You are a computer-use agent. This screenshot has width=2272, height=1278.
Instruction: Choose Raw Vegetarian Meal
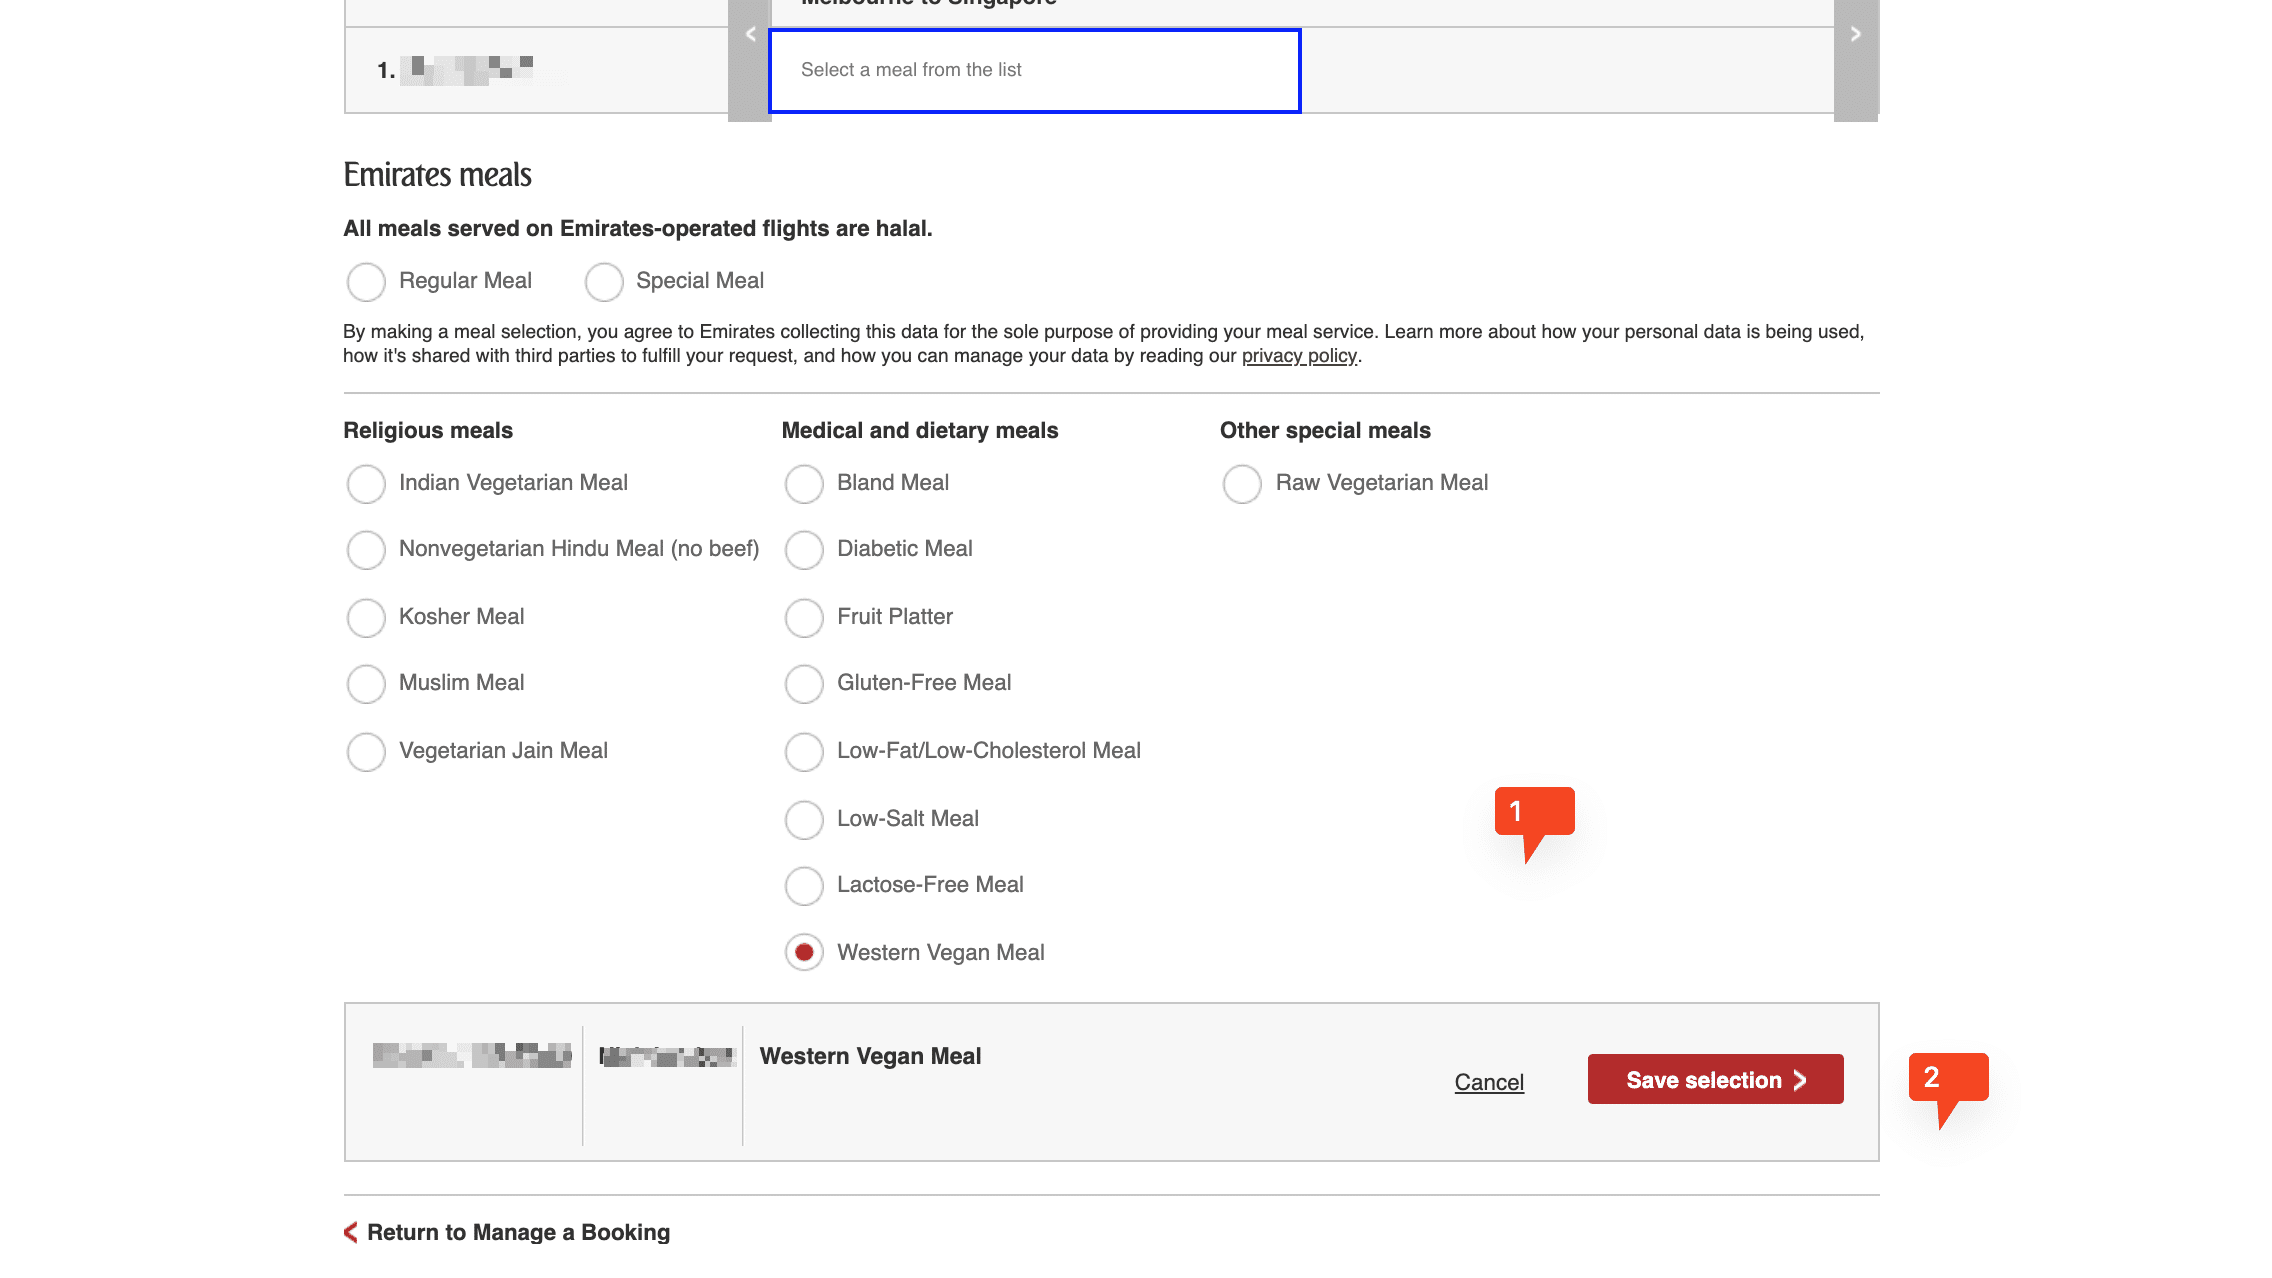pos(1242,484)
